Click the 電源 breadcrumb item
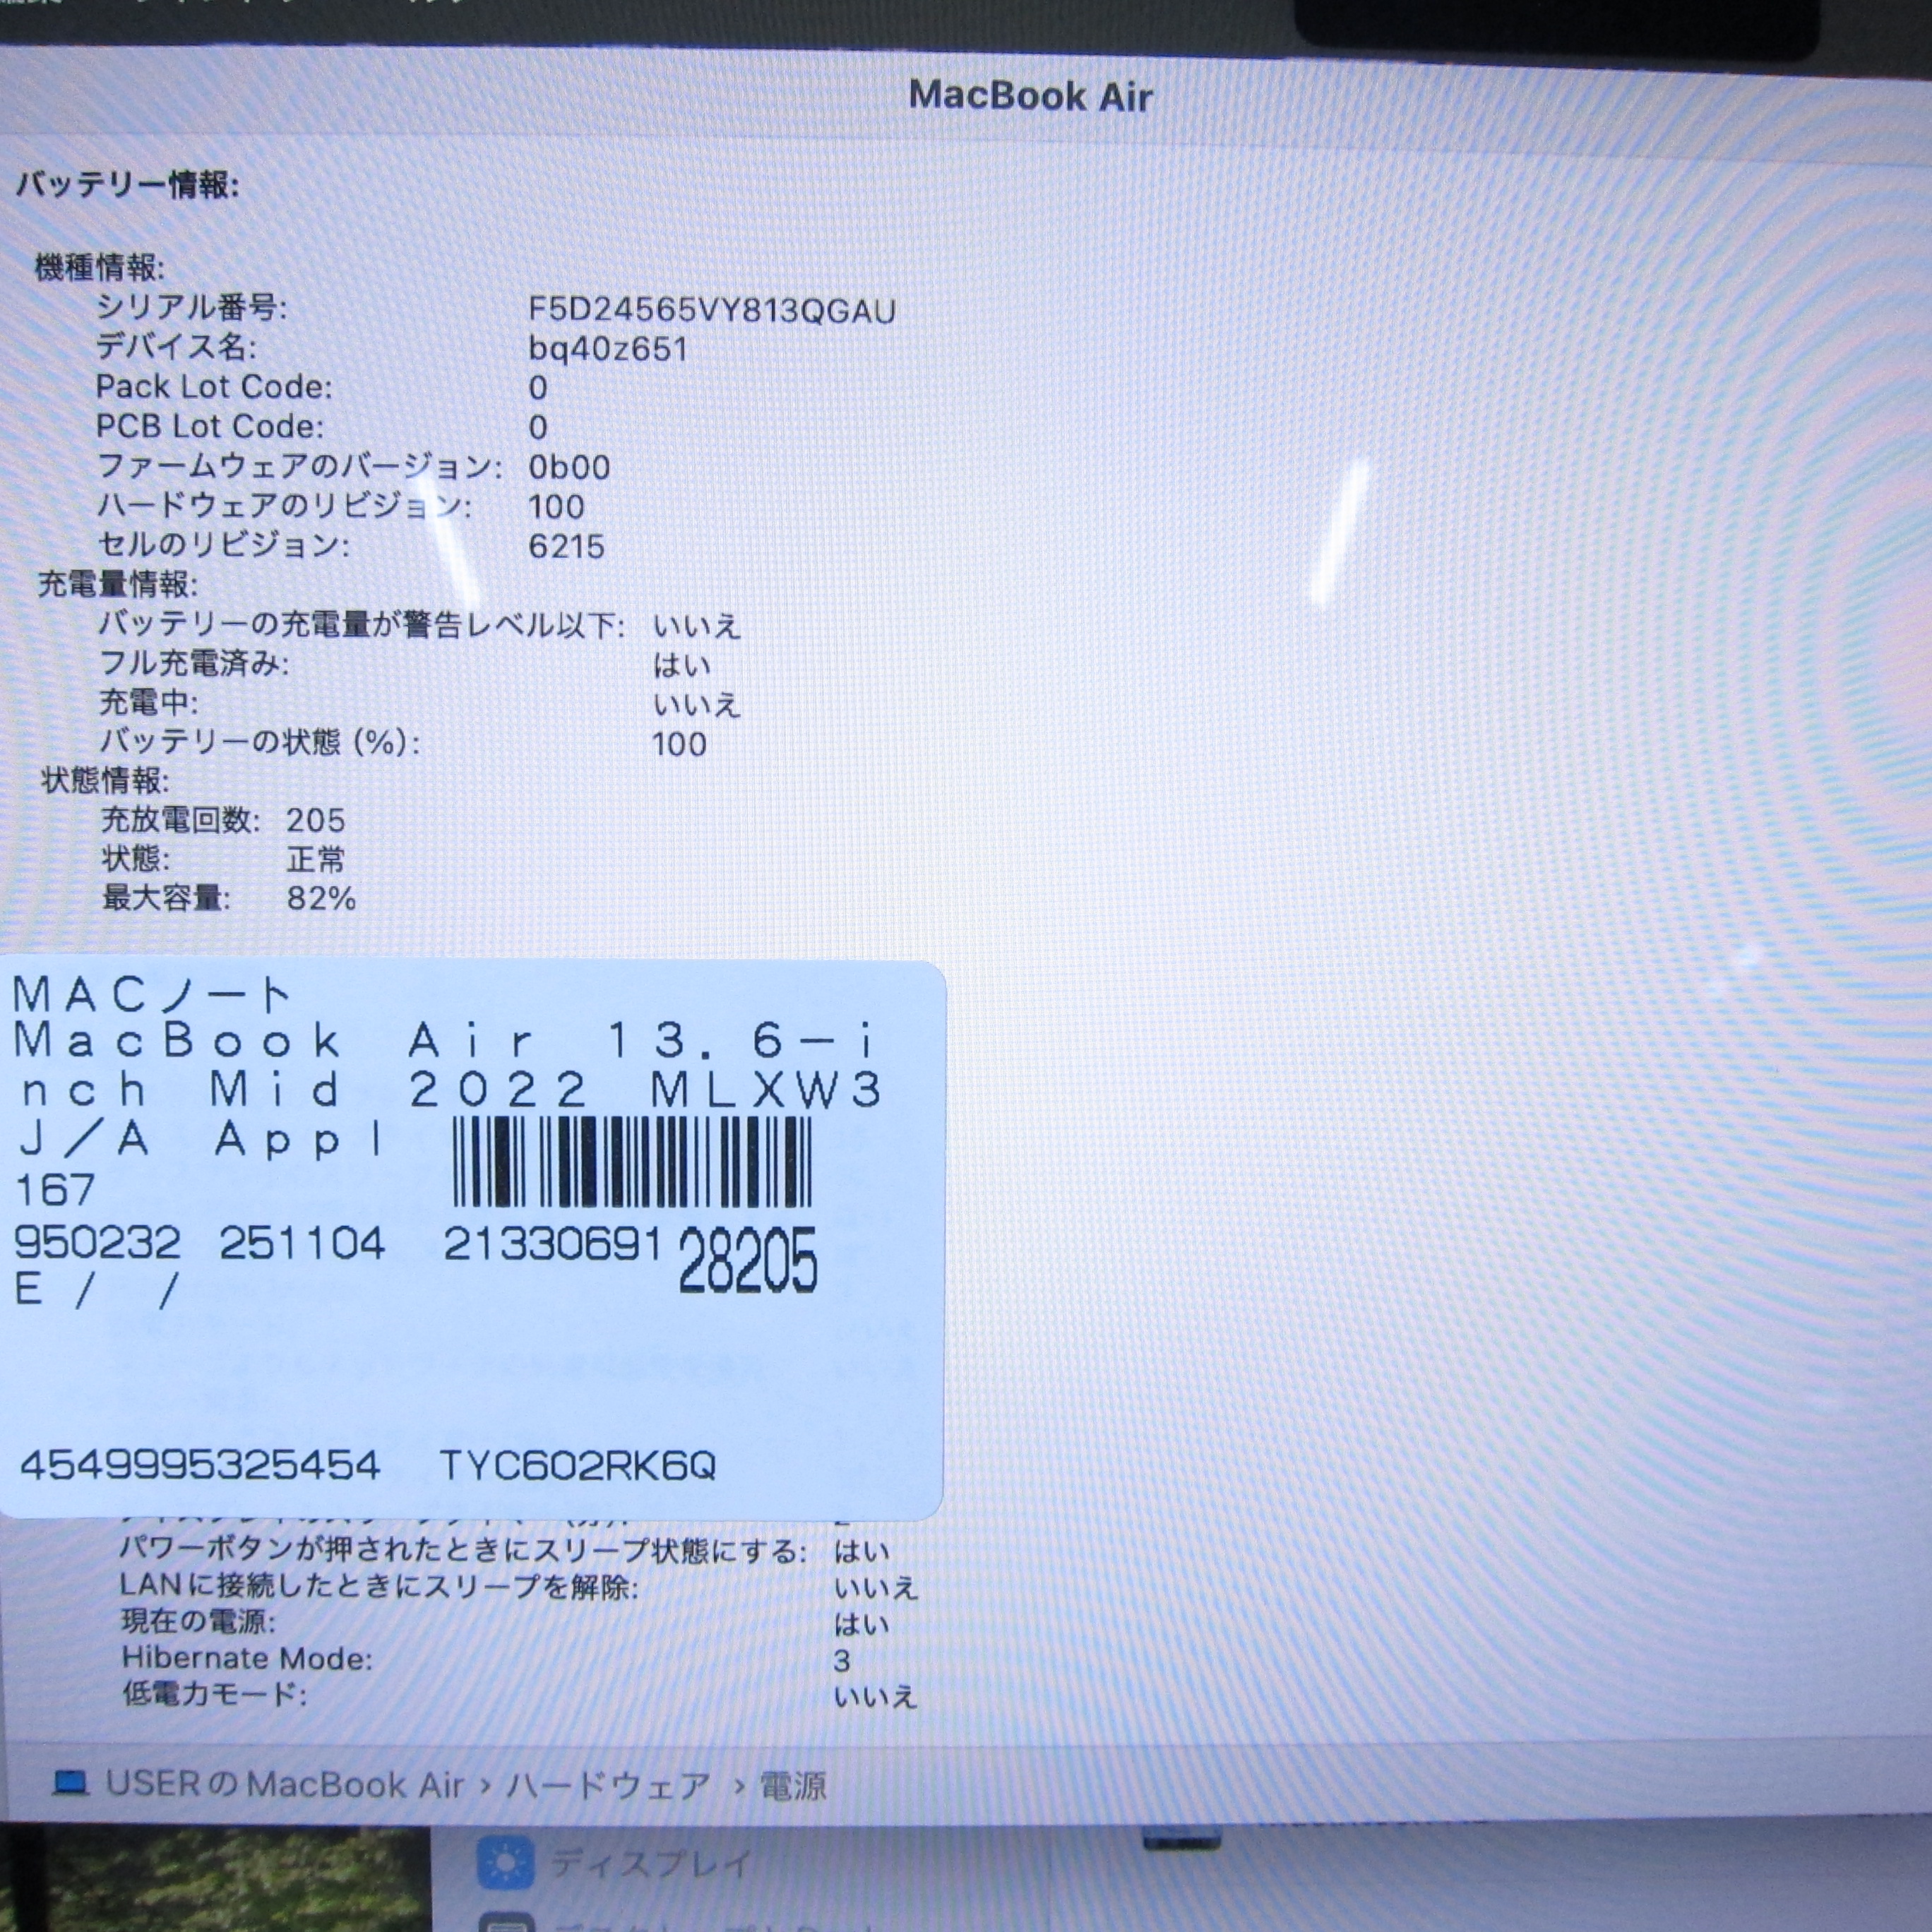Viewport: 1932px width, 1932px height. click(x=793, y=1786)
